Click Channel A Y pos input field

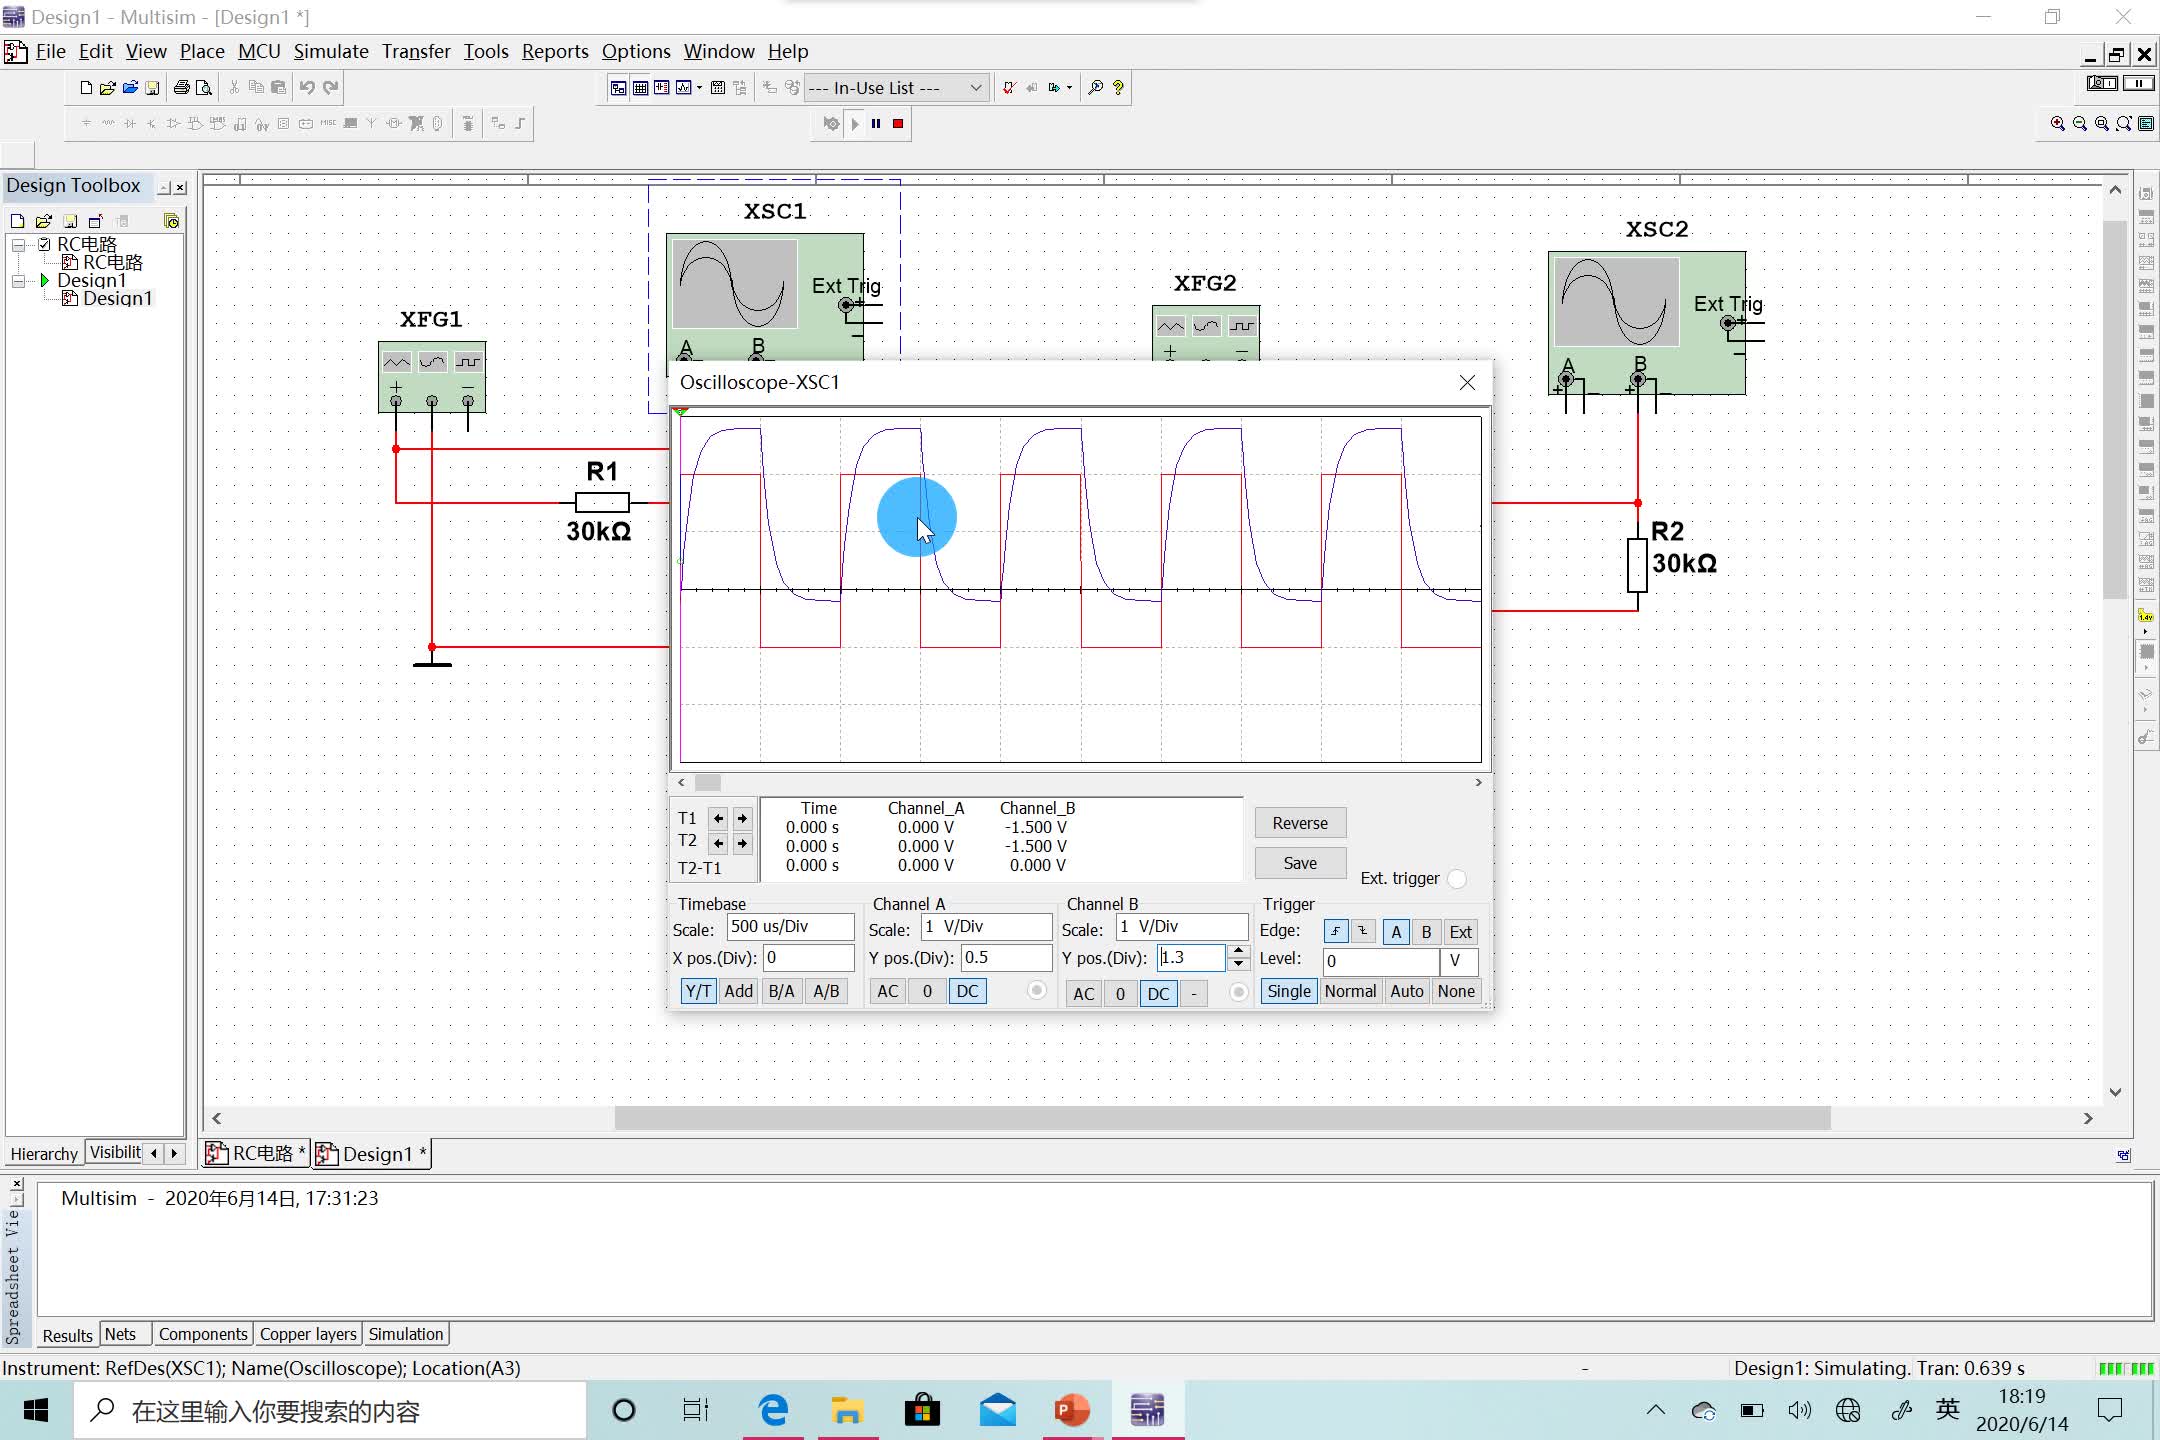(1000, 959)
